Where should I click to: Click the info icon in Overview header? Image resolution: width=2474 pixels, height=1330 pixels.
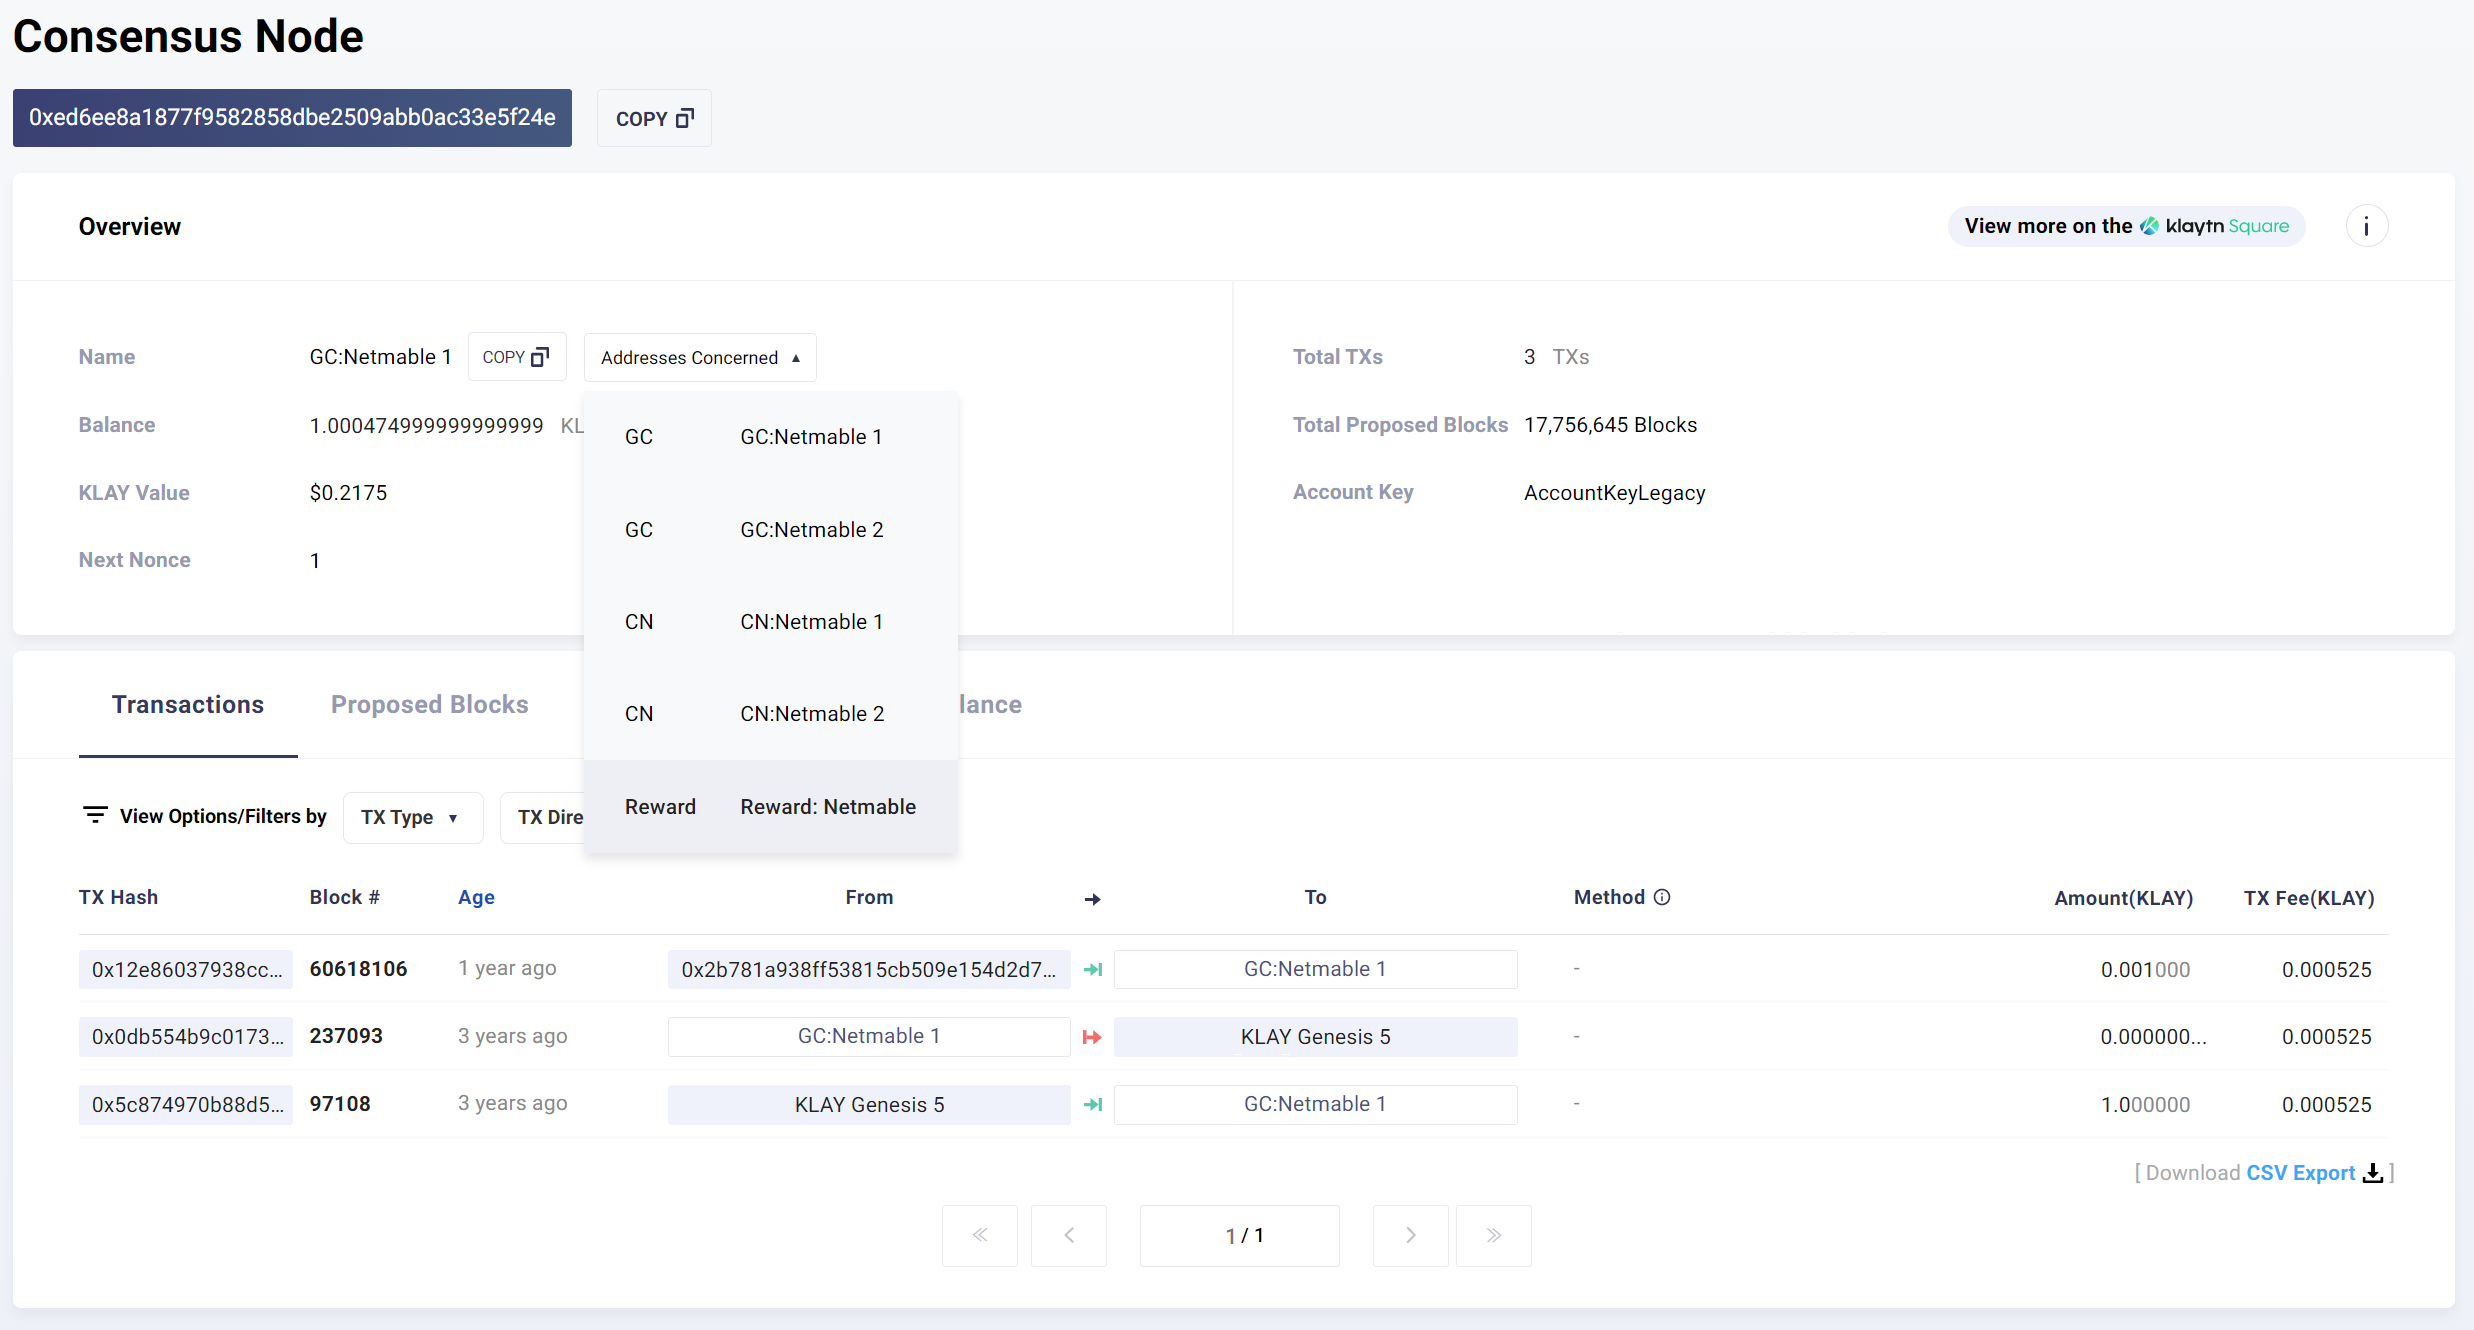pyautogui.click(x=2366, y=227)
